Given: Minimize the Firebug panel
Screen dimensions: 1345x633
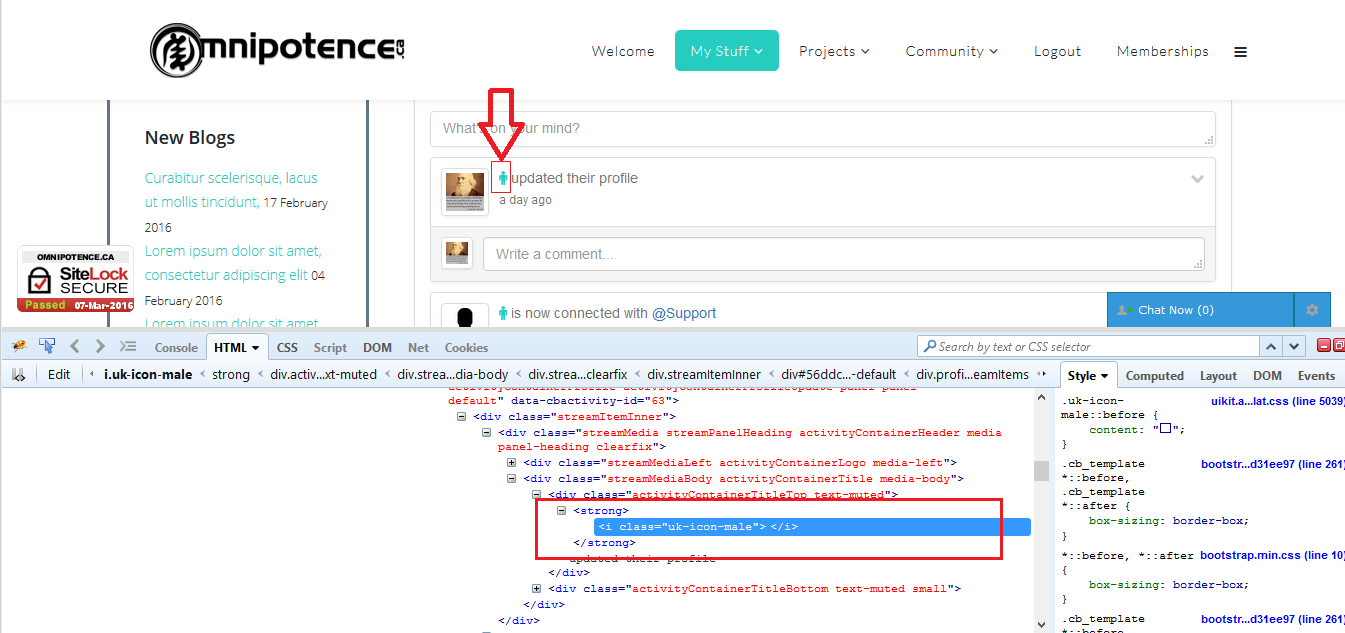Looking at the screenshot, I should [x=1323, y=345].
